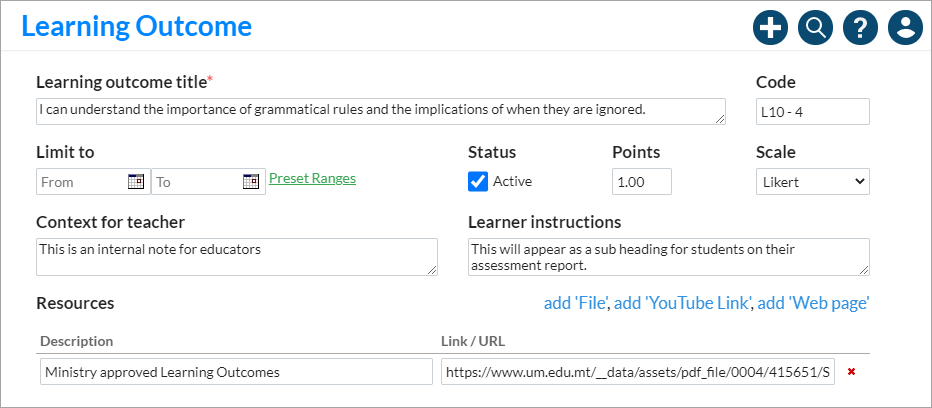Open the From date calendar icon
932x408 pixels.
tap(136, 181)
